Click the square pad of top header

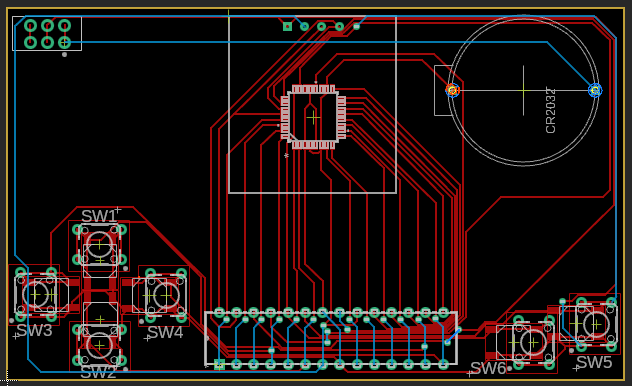click(287, 27)
